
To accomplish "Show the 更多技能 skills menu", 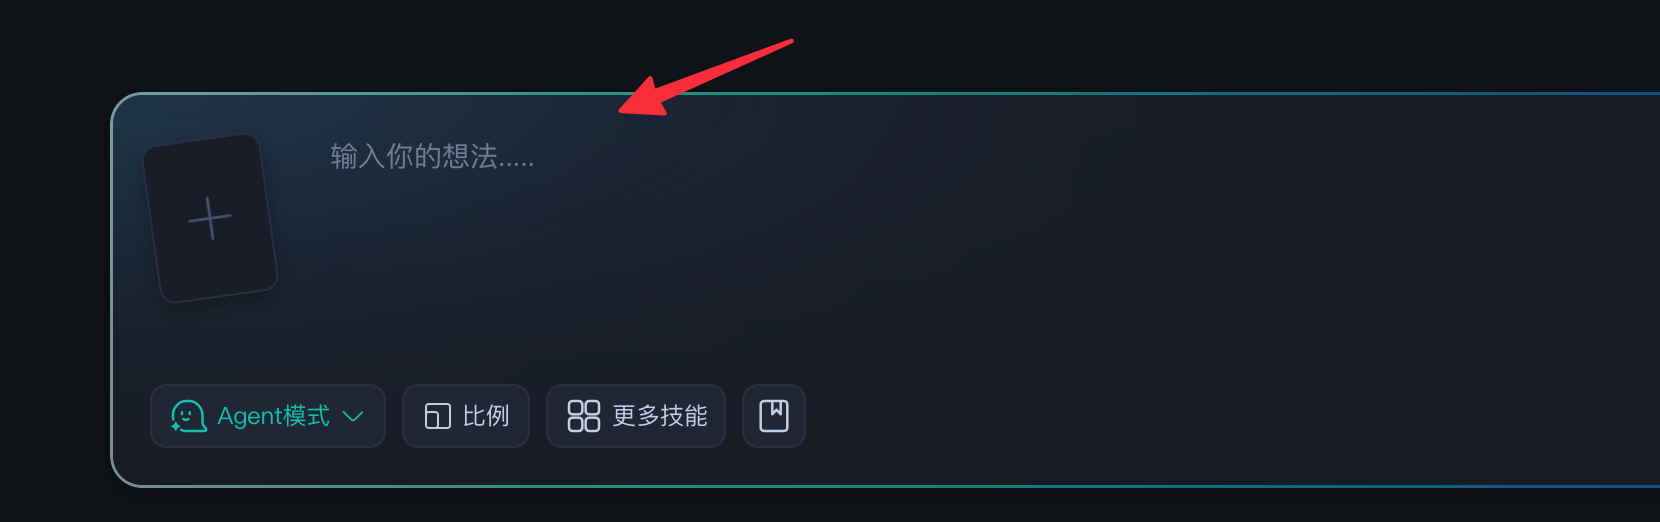I will point(636,416).
